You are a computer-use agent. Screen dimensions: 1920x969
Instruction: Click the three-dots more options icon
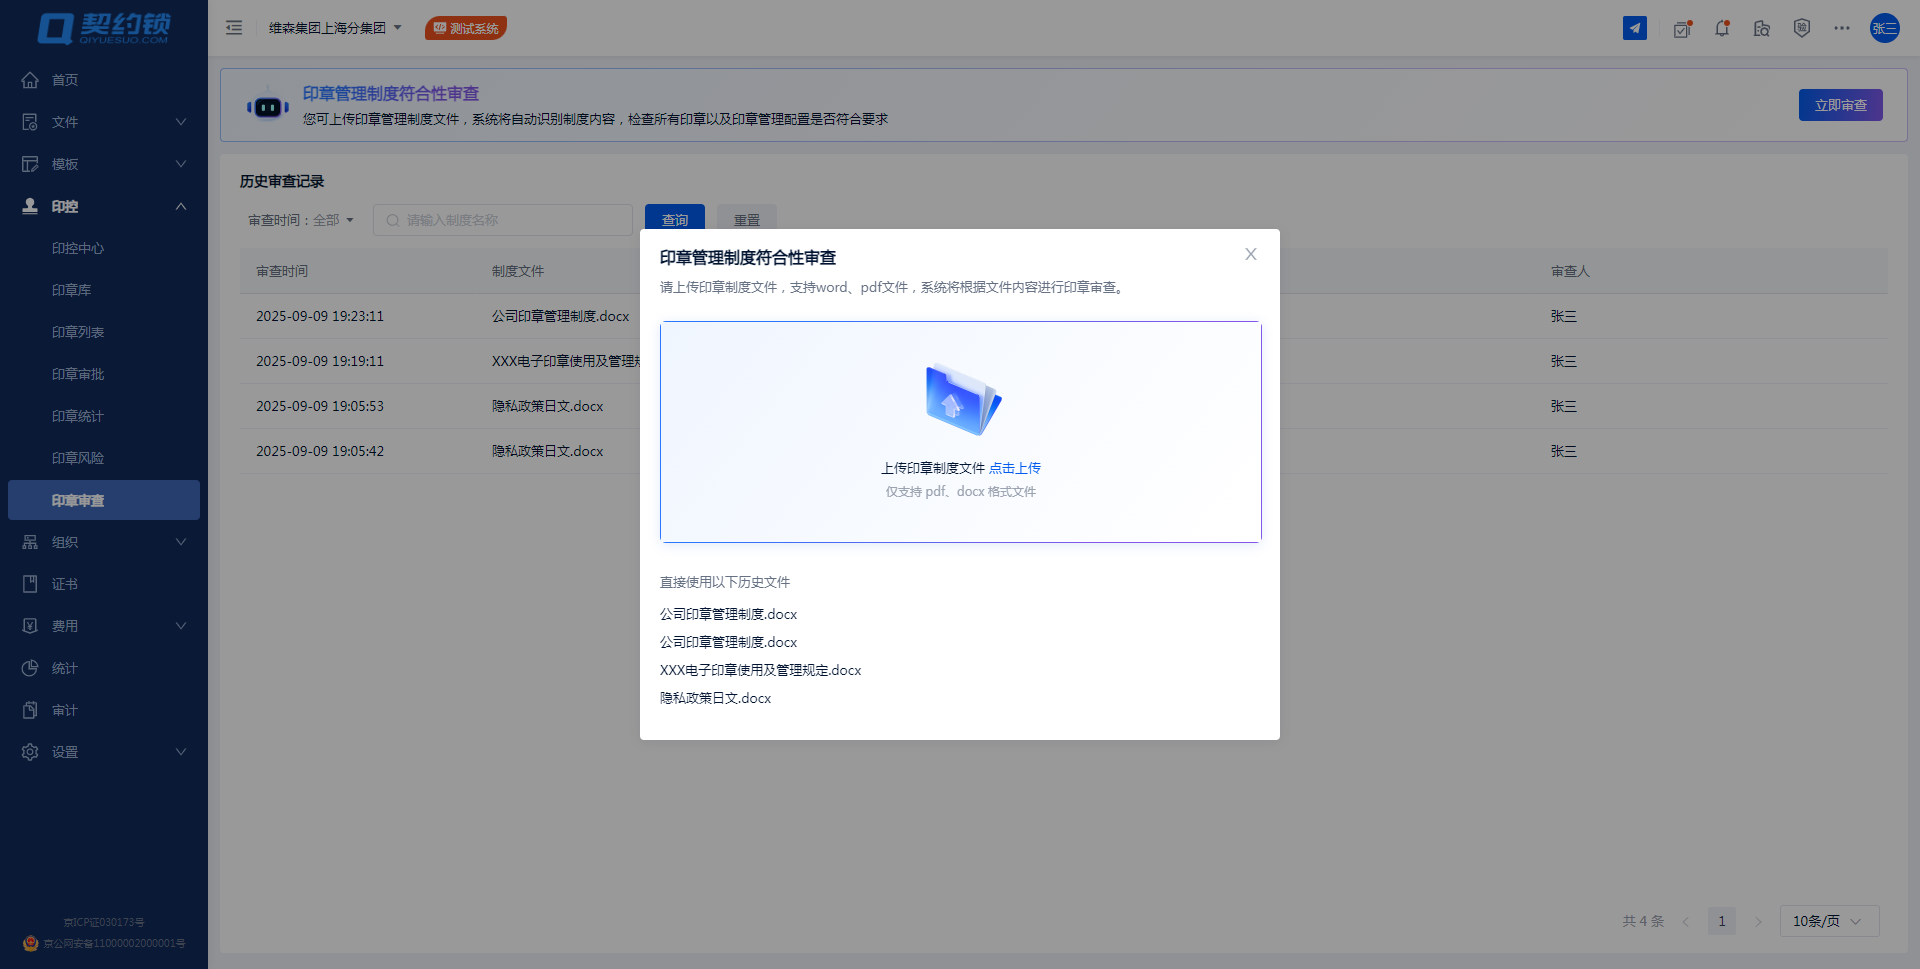point(1841,28)
